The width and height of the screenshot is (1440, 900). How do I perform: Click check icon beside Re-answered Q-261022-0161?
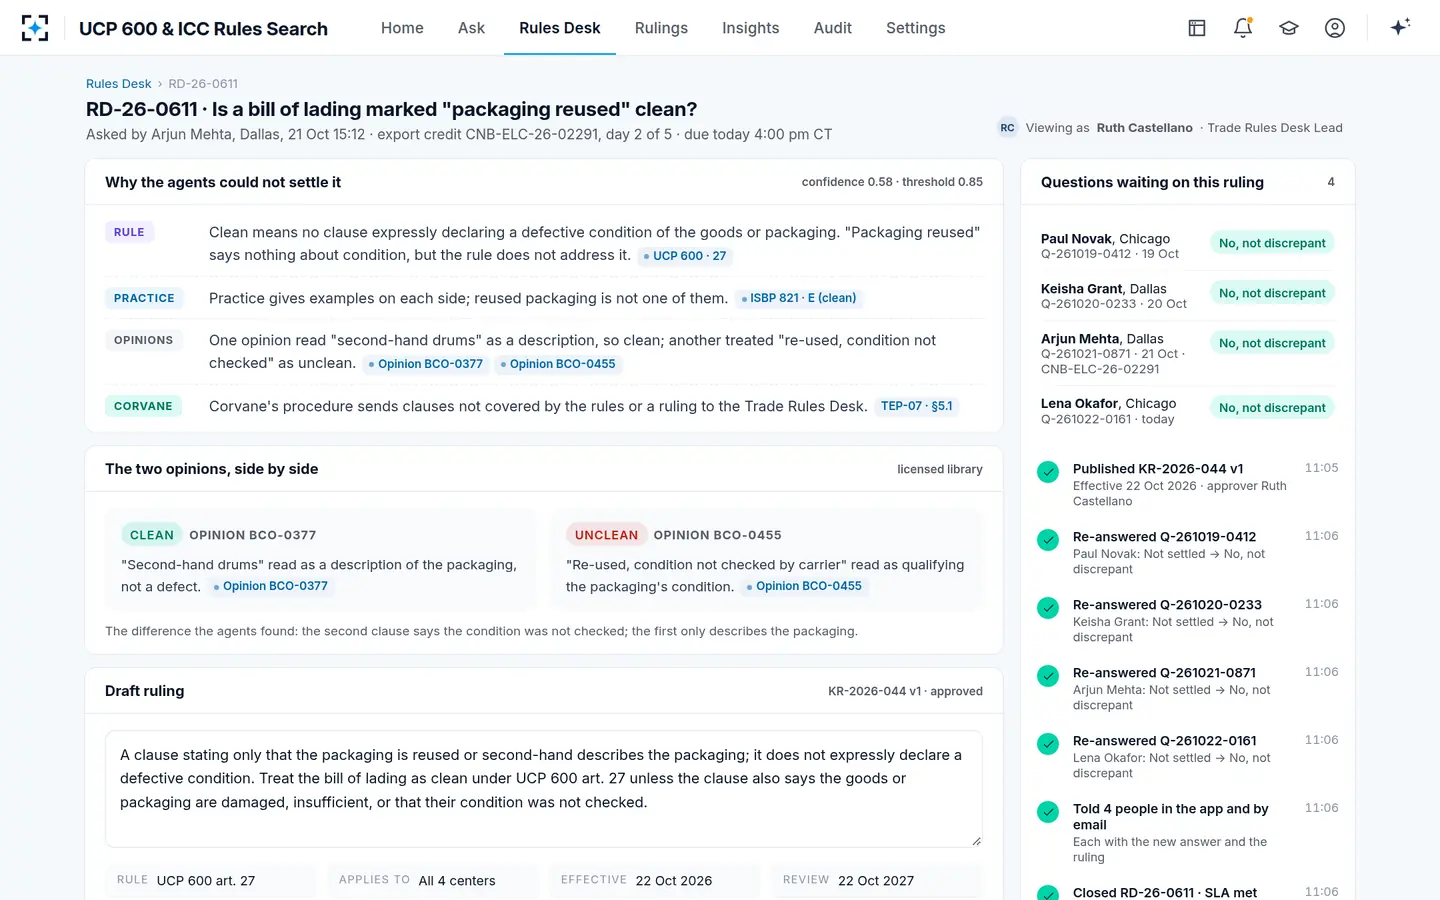[1048, 744]
